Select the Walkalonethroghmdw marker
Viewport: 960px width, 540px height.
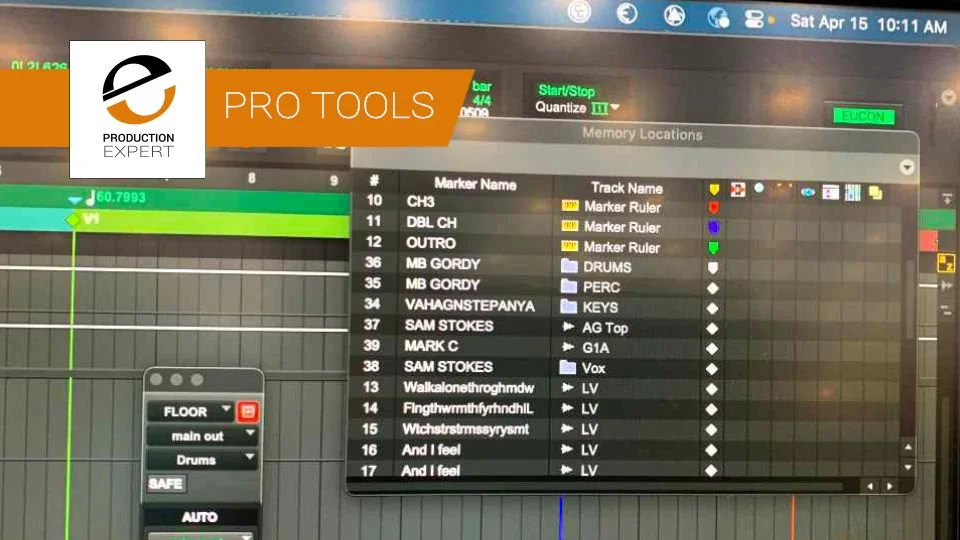(x=468, y=388)
